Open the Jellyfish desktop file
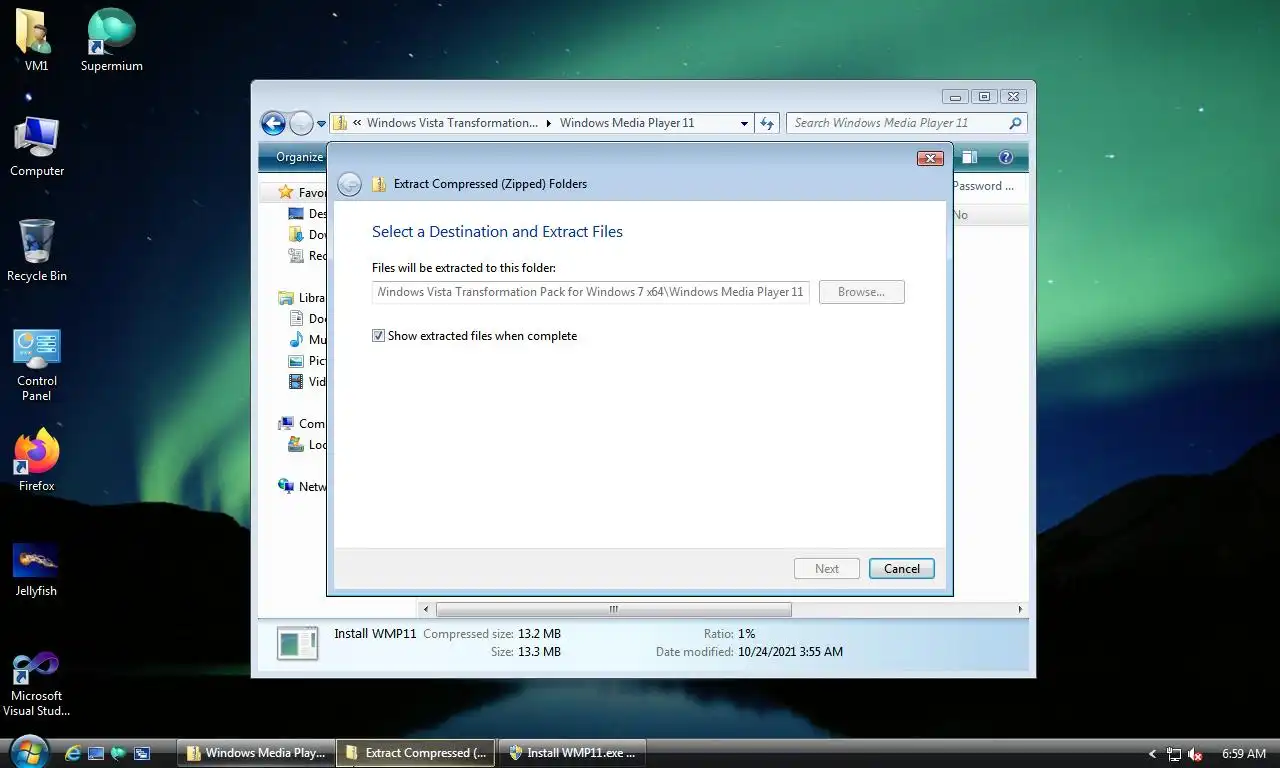 [36, 570]
